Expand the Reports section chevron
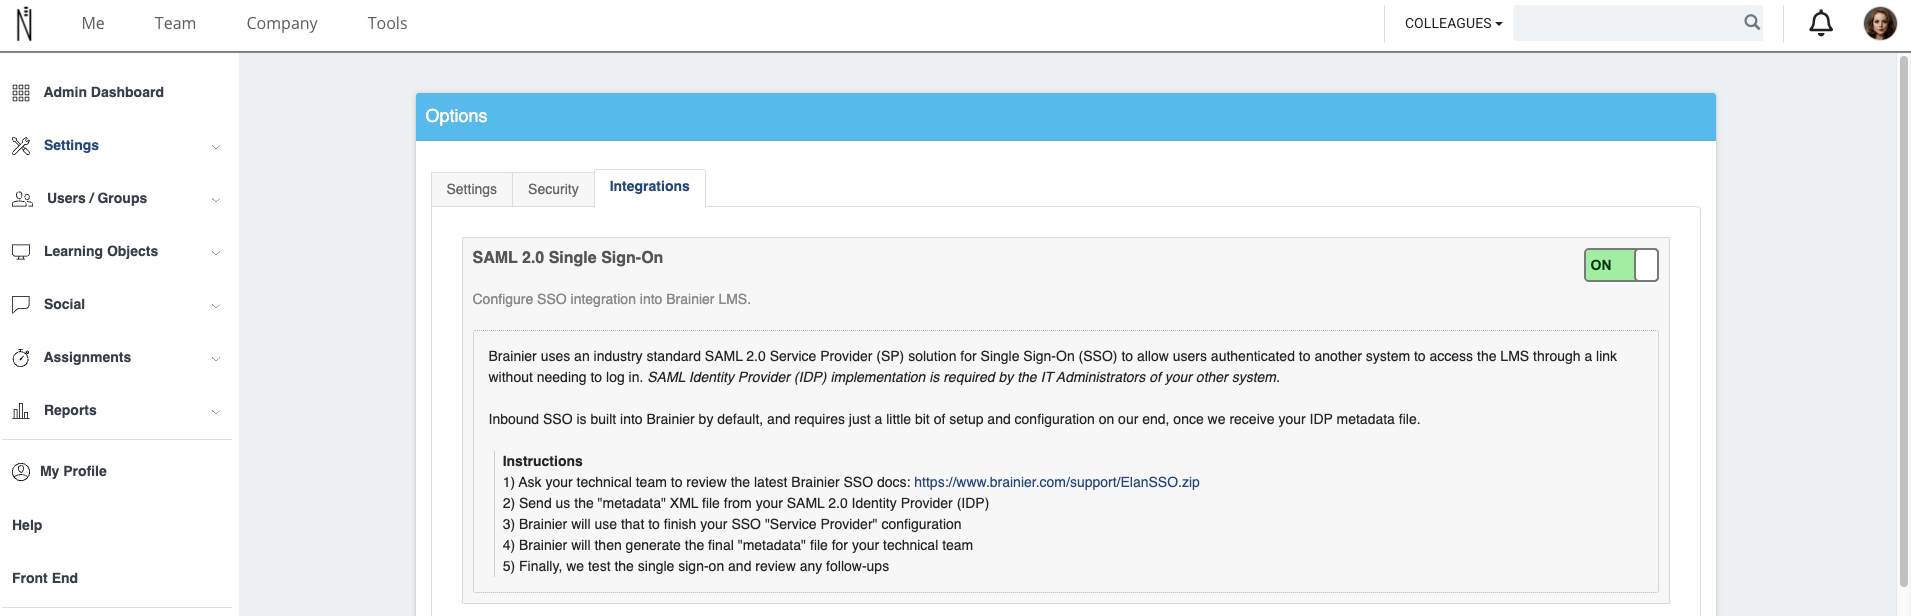1911x616 pixels. click(x=215, y=412)
